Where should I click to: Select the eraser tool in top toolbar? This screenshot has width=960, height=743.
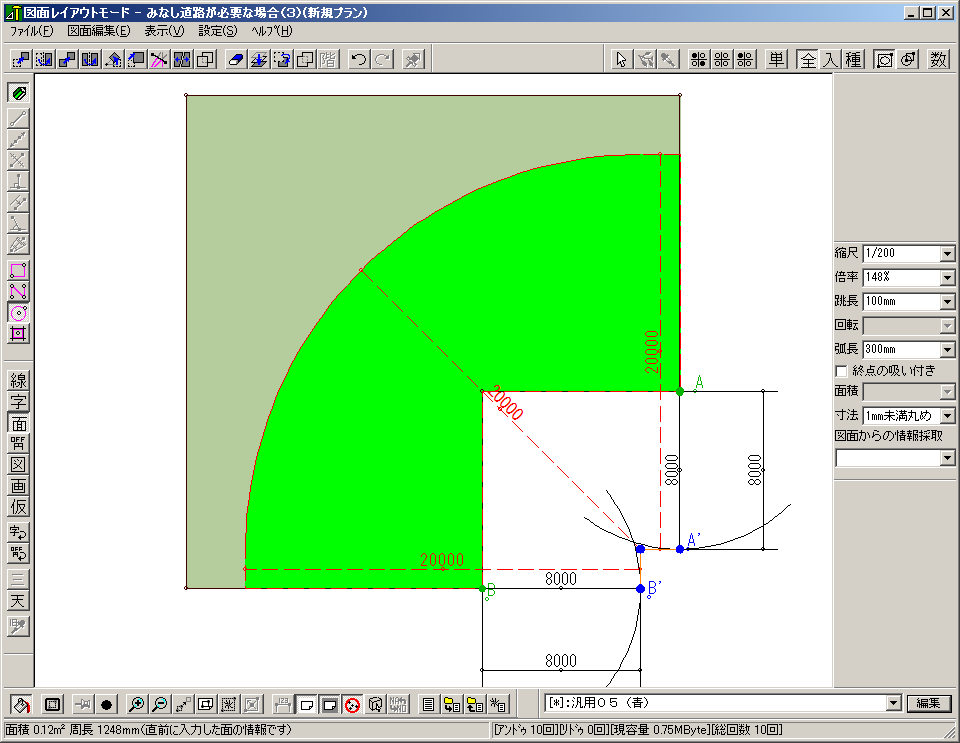[x=236, y=59]
